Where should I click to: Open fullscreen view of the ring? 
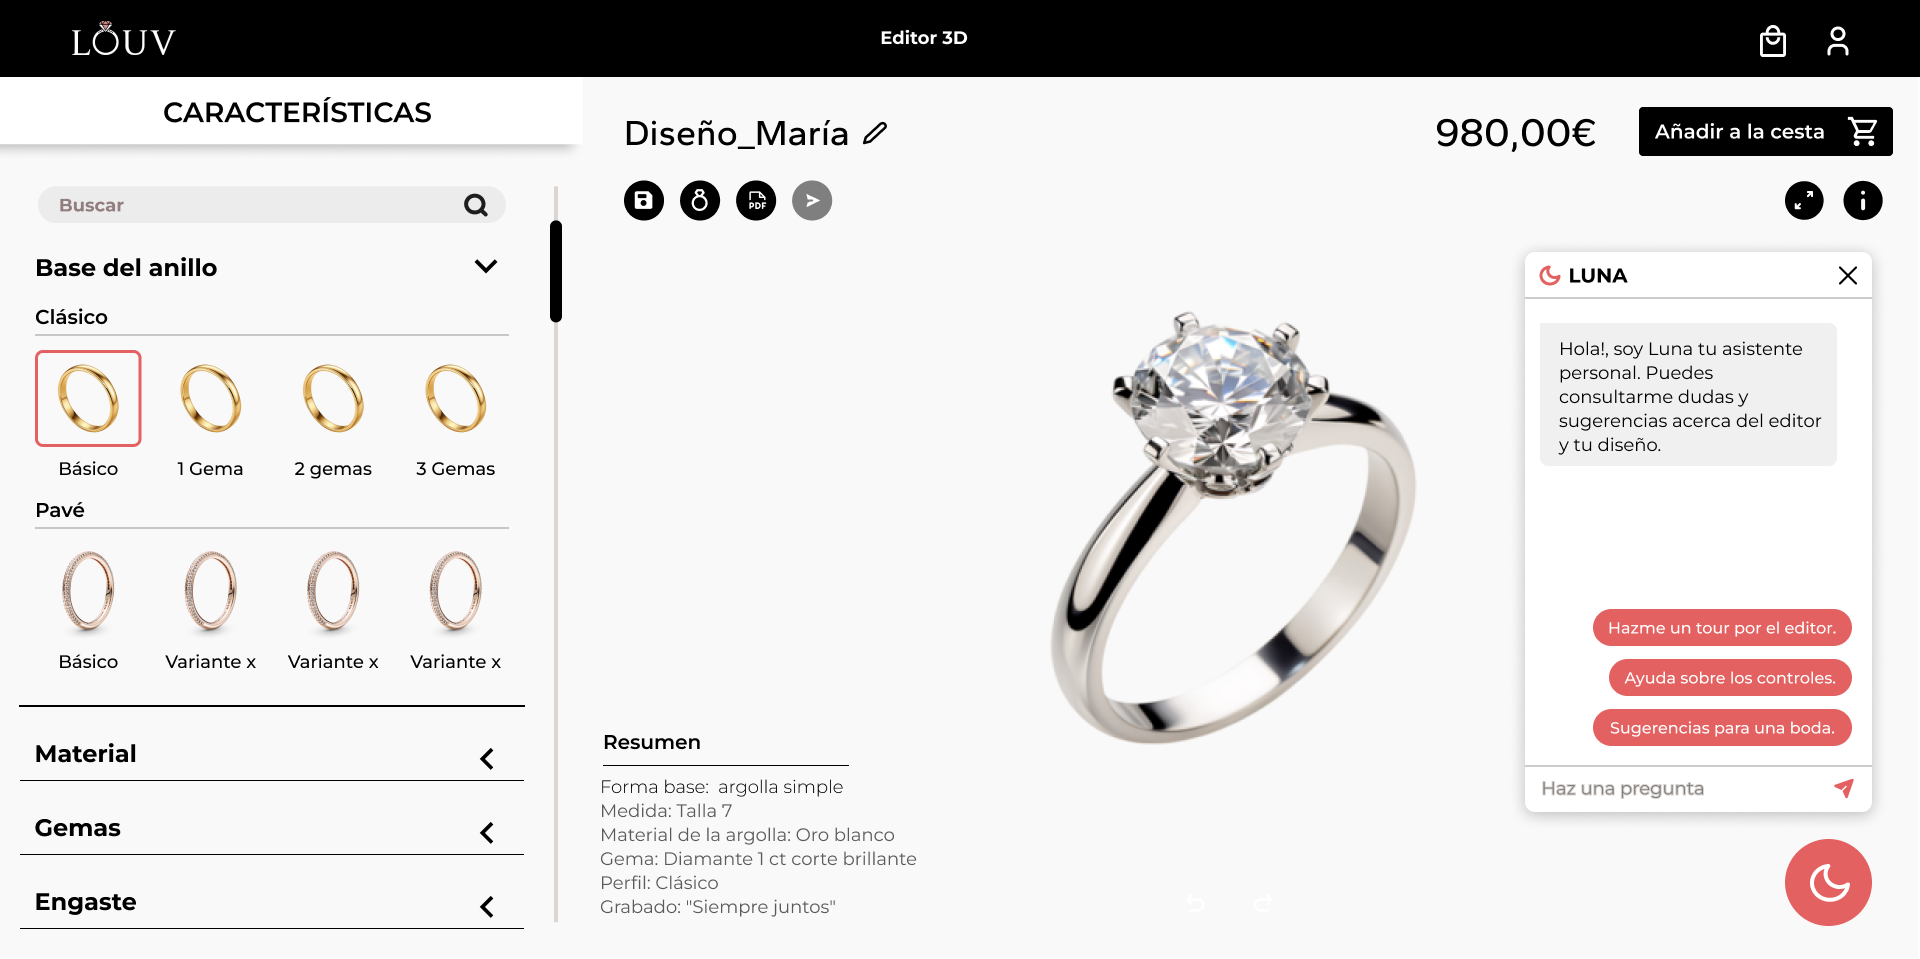pos(1804,201)
